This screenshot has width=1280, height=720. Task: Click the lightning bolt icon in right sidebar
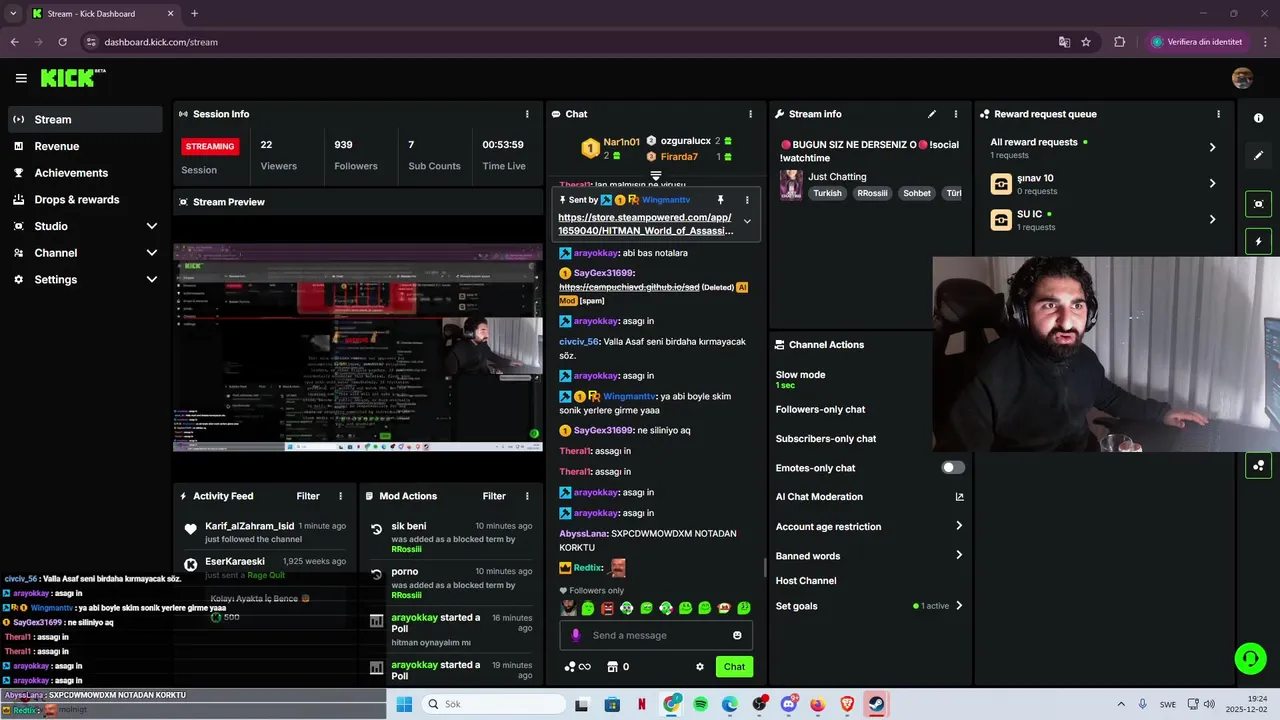1258,241
